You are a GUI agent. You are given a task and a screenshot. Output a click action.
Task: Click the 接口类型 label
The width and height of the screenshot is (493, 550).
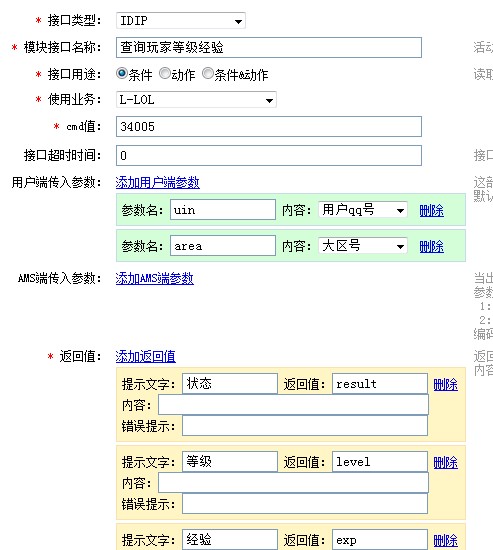click(x=74, y=21)
